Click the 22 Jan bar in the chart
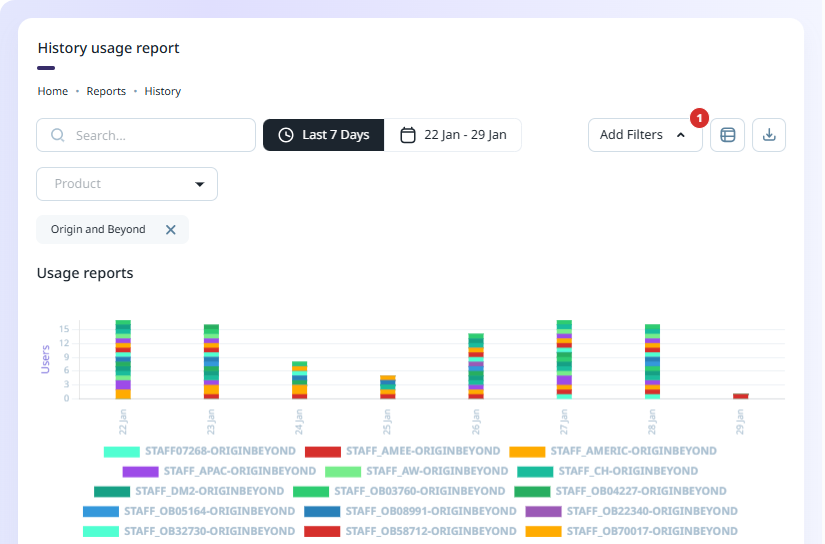 [x=123, y=359]
